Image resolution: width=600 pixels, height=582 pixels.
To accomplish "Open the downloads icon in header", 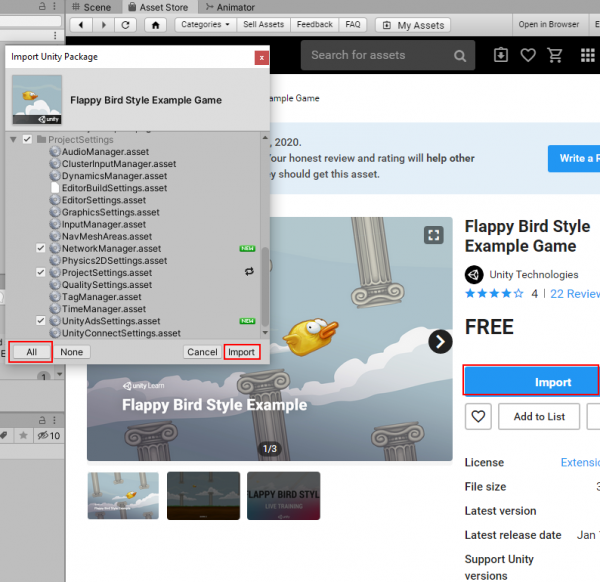I will 501,55.
